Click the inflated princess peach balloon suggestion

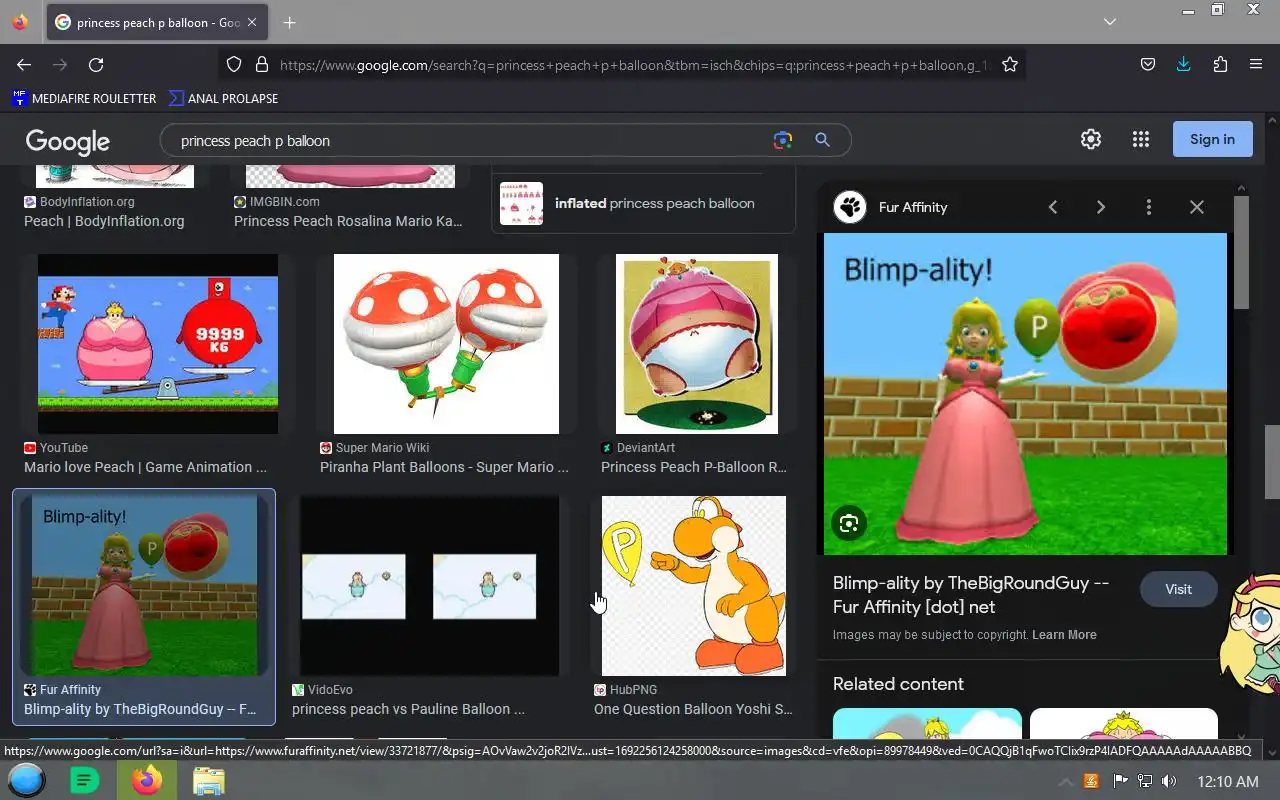click(x=643, y=203)
